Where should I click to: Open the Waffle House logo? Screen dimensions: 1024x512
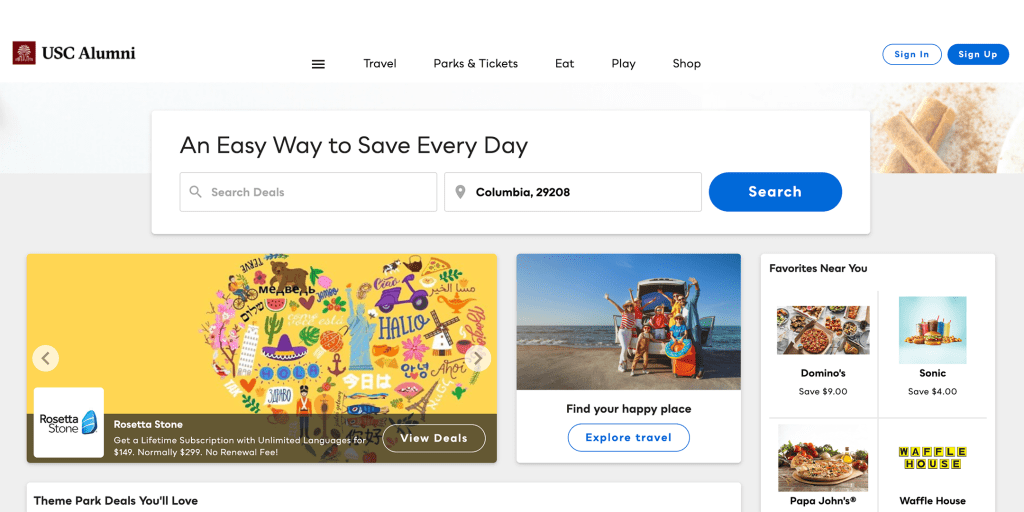(932, 458)
